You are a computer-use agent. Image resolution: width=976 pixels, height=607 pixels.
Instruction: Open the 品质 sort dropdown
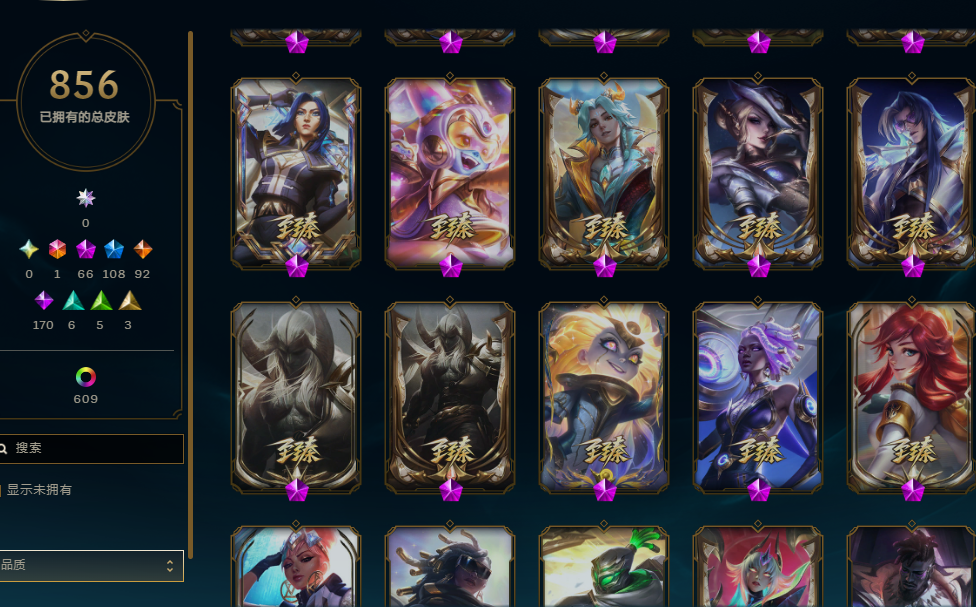92,565
